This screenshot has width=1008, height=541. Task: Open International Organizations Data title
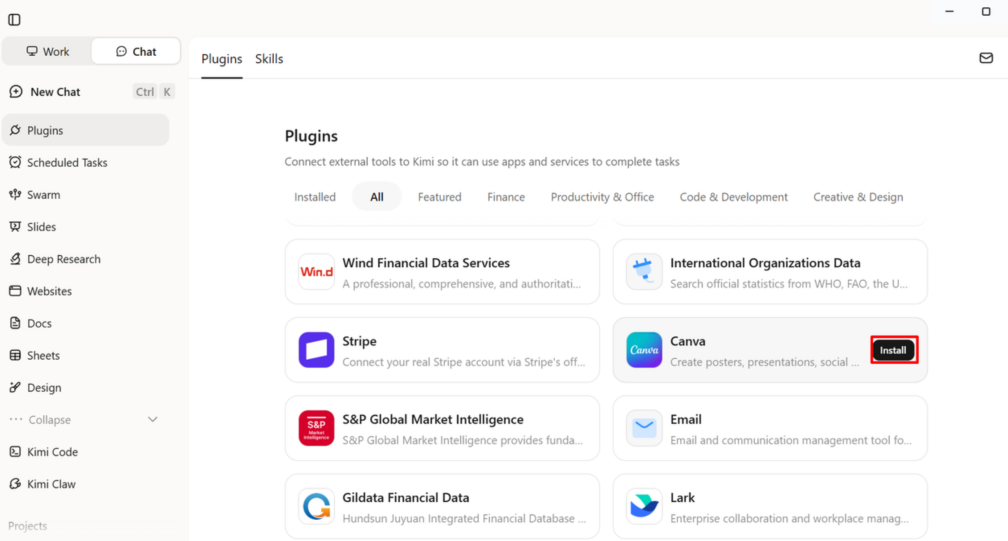(765, 263)
